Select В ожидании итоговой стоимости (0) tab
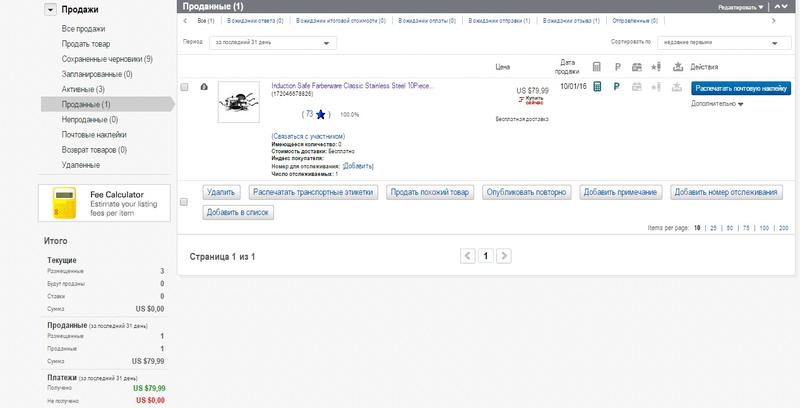Image resolution: width=800 pixels, height=408 pixels. pos(341,21)
